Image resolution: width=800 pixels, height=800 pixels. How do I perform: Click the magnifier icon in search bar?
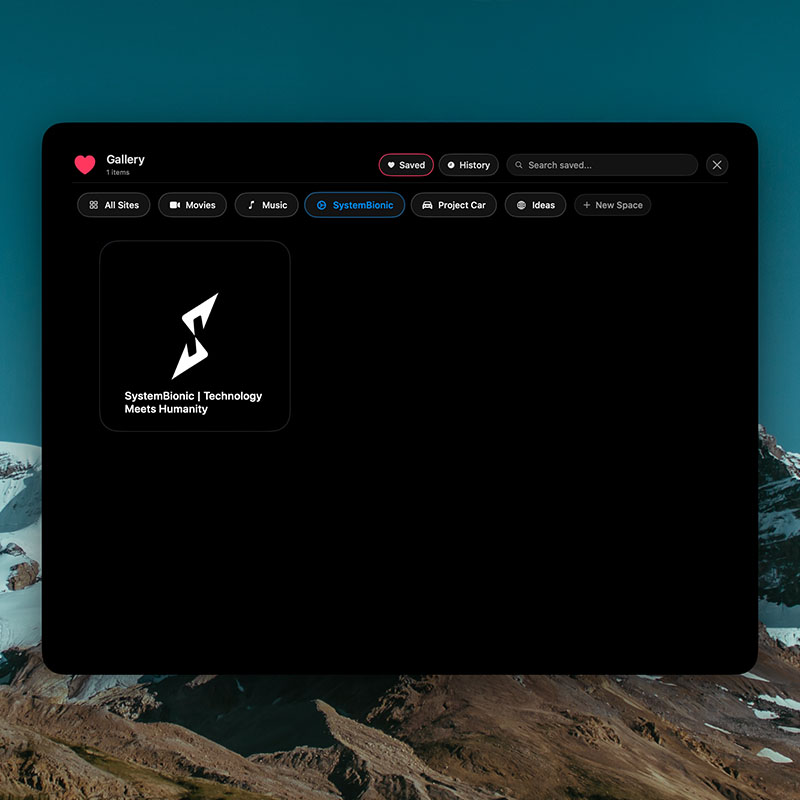519,165
